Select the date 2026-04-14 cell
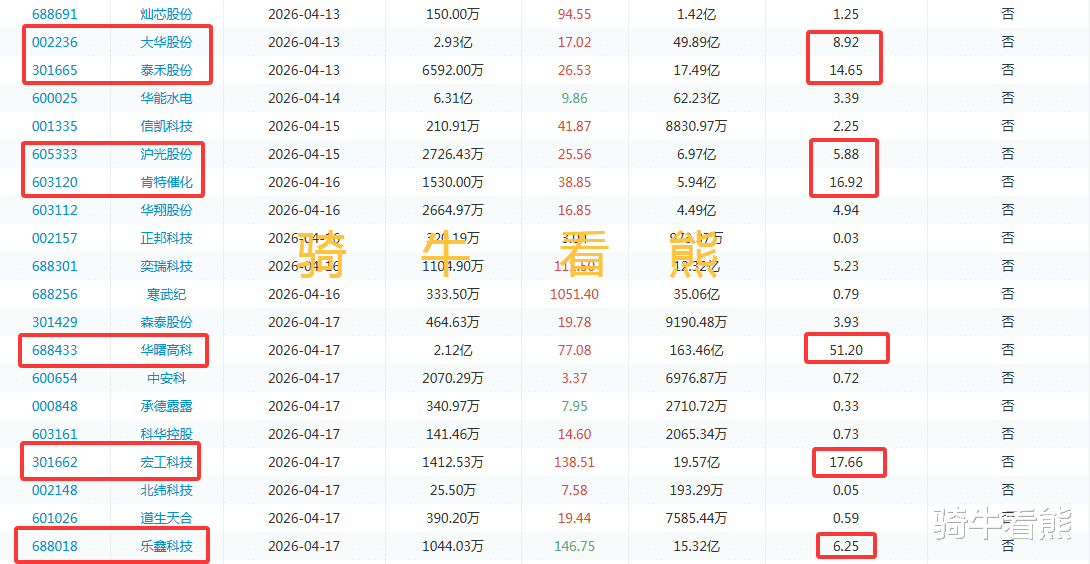 pyautogui.click(x=304, y=98)
